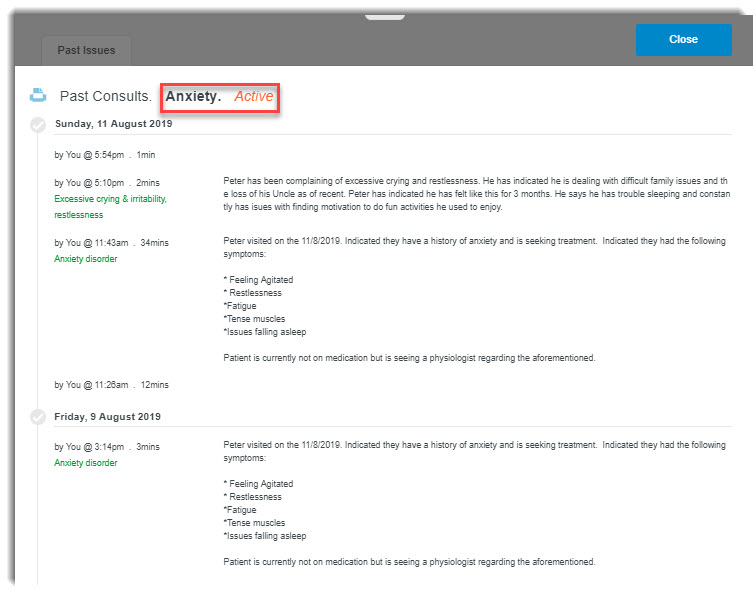Select the 'by You @ 5:10pm . 2mins' entry
The width and height of the screenshot is (753, 593).
[x=107, y=183]
